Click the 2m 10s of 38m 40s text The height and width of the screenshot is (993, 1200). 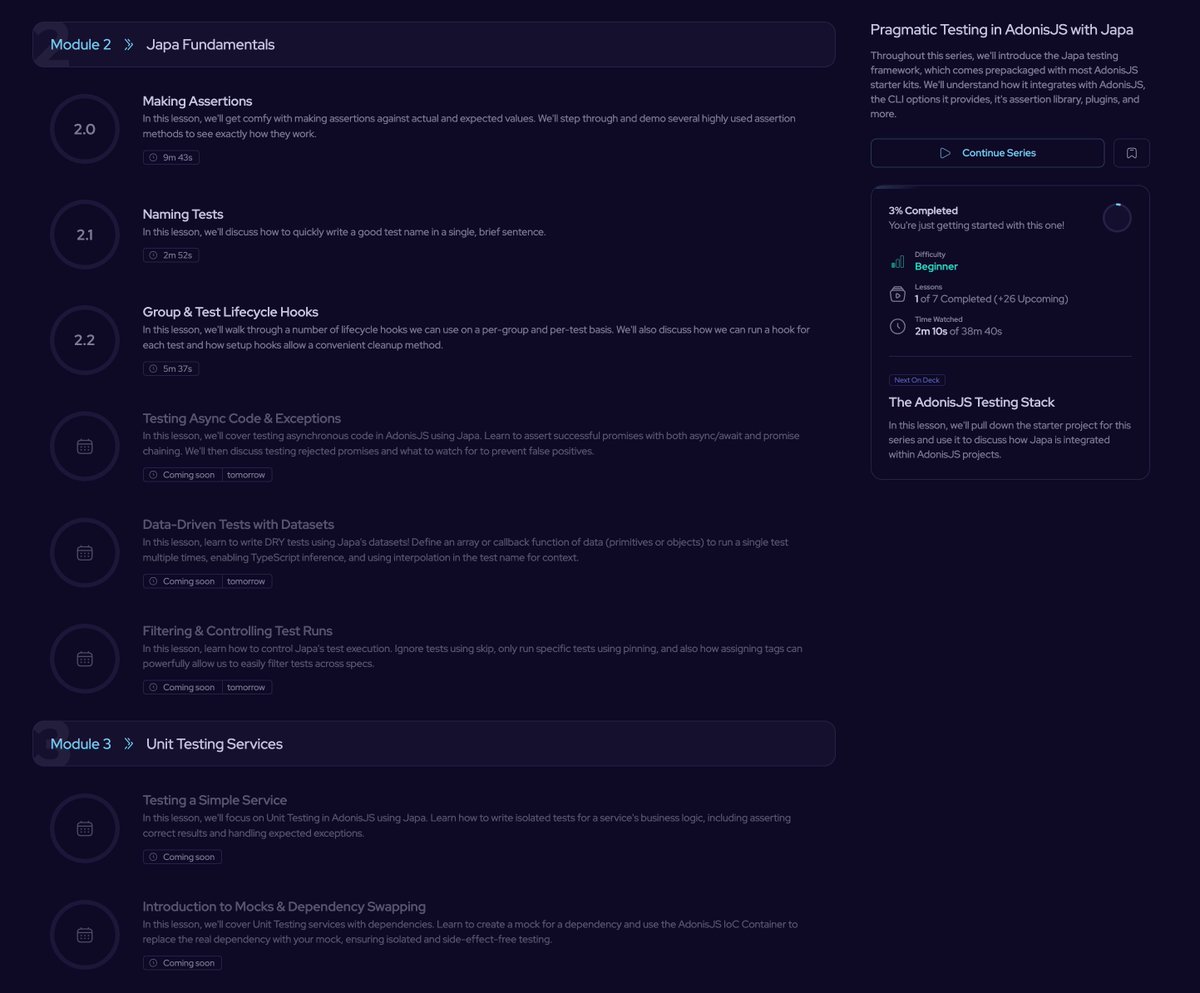958,331
